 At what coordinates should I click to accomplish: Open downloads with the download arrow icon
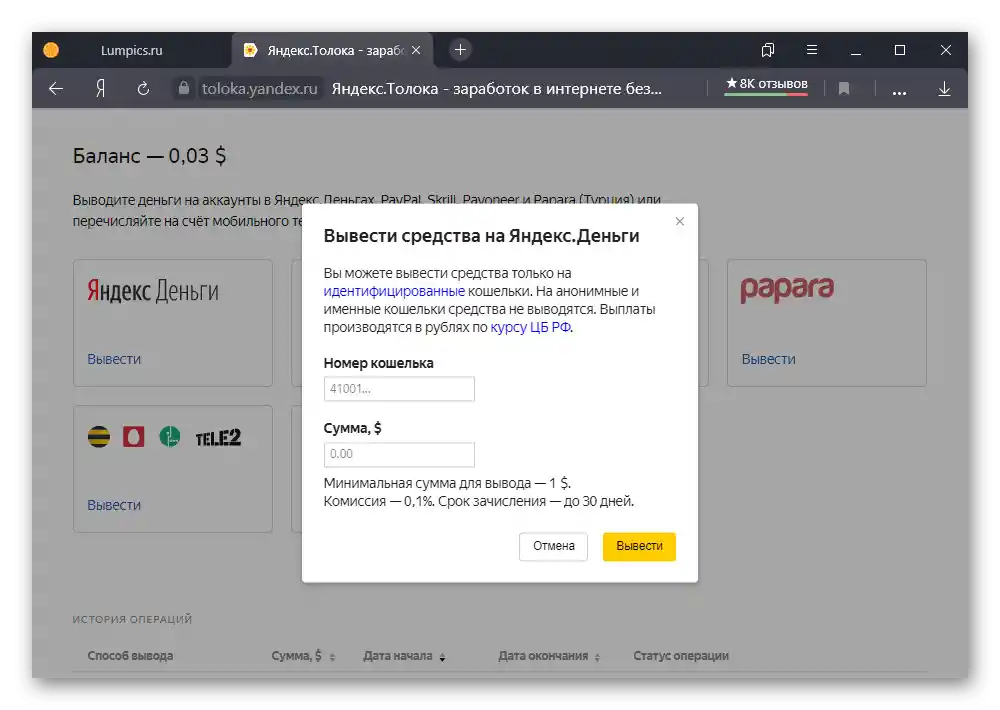pyautogui.click(x=945, y=89)
